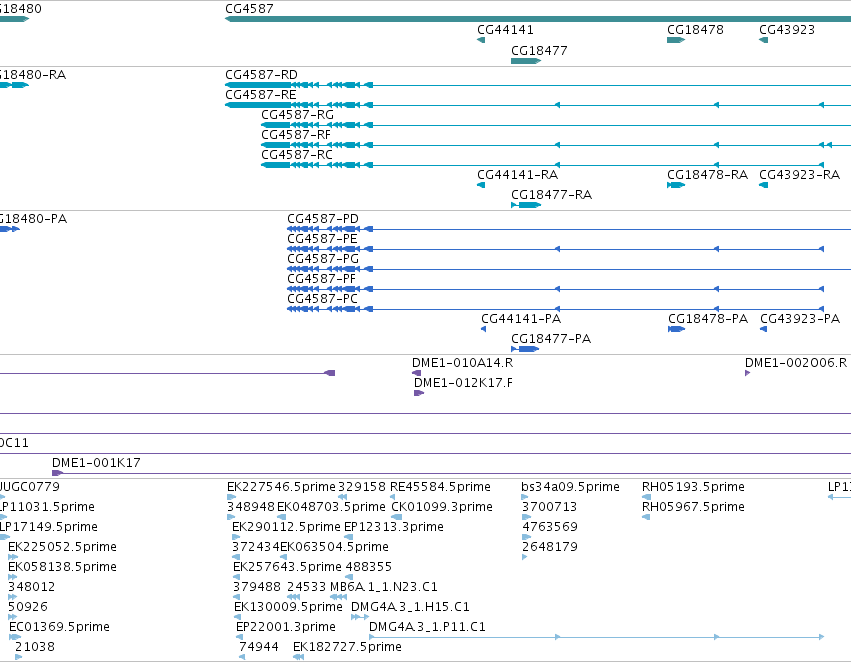
Task: Click the DME1-002O06.R purple arrow
Action: pos(747,373)
